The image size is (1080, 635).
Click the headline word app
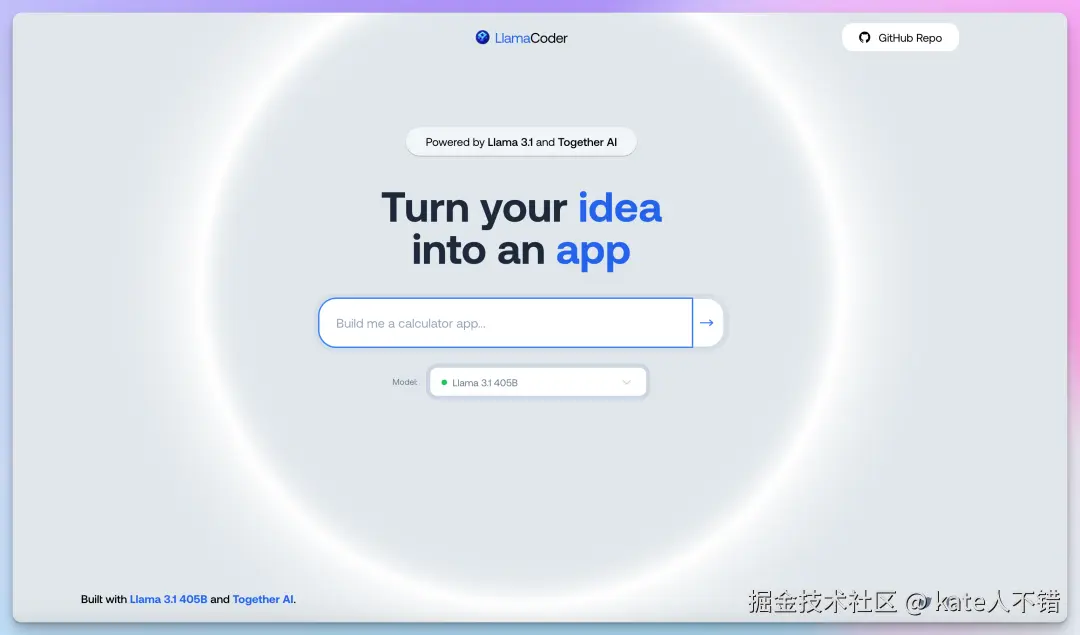tap(593, 252)
